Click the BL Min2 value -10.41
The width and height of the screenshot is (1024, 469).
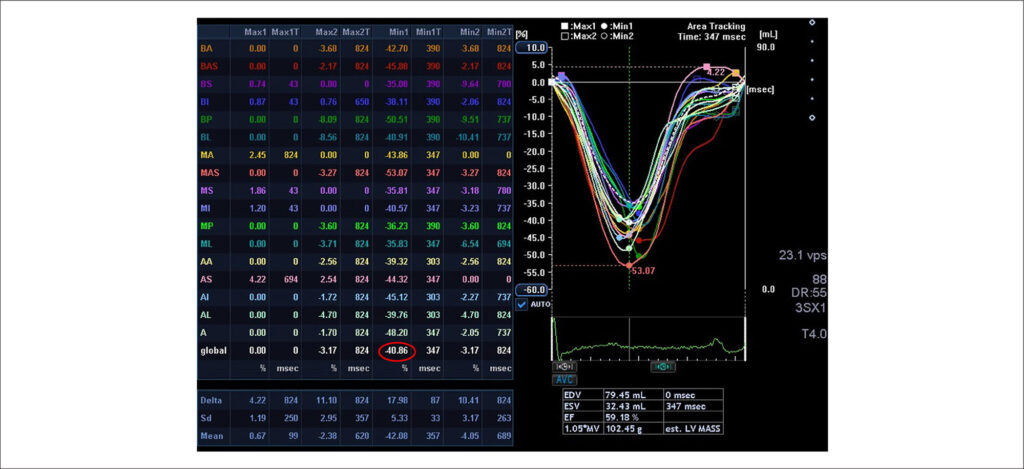(x=468, y=137)
